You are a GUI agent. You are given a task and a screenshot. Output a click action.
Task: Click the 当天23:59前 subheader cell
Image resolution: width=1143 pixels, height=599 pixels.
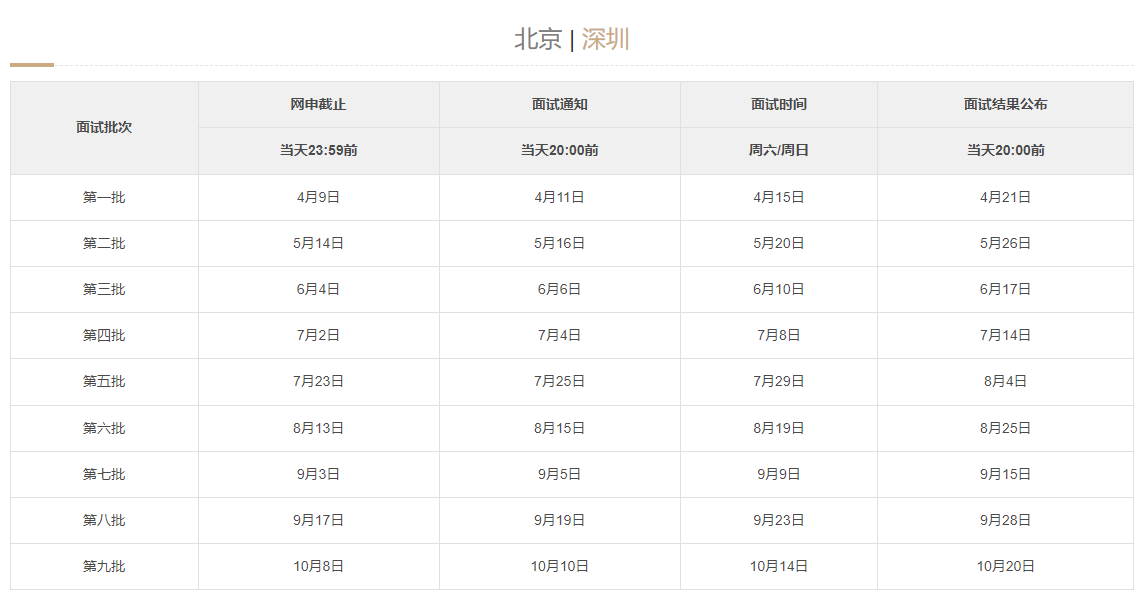pos(319,151)
